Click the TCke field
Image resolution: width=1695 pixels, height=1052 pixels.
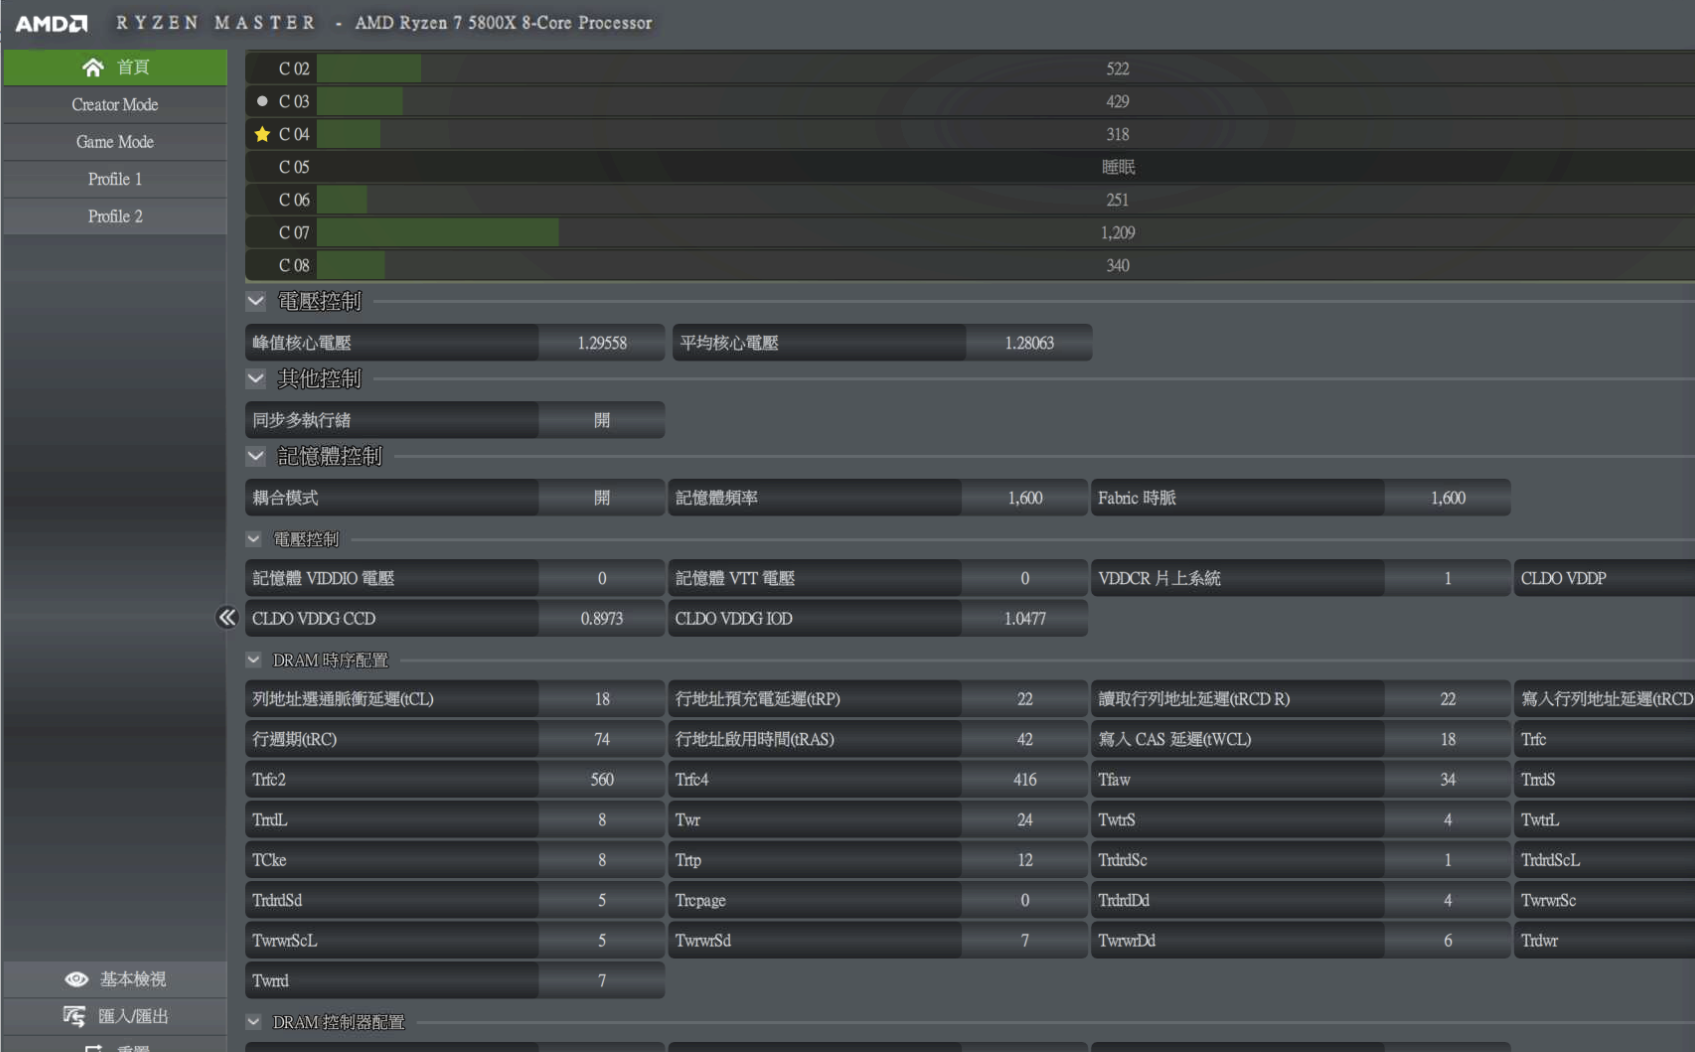[x=455, y=860]
